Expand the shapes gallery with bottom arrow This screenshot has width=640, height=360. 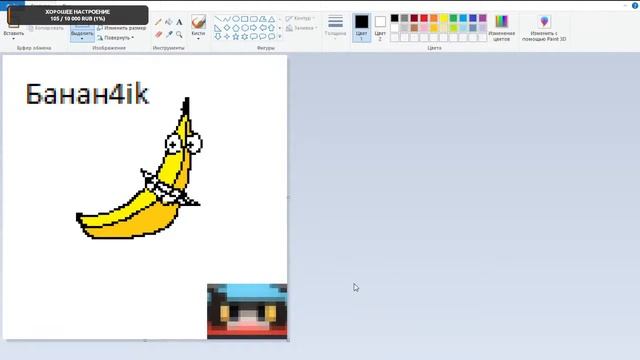(x=280, y=37)
